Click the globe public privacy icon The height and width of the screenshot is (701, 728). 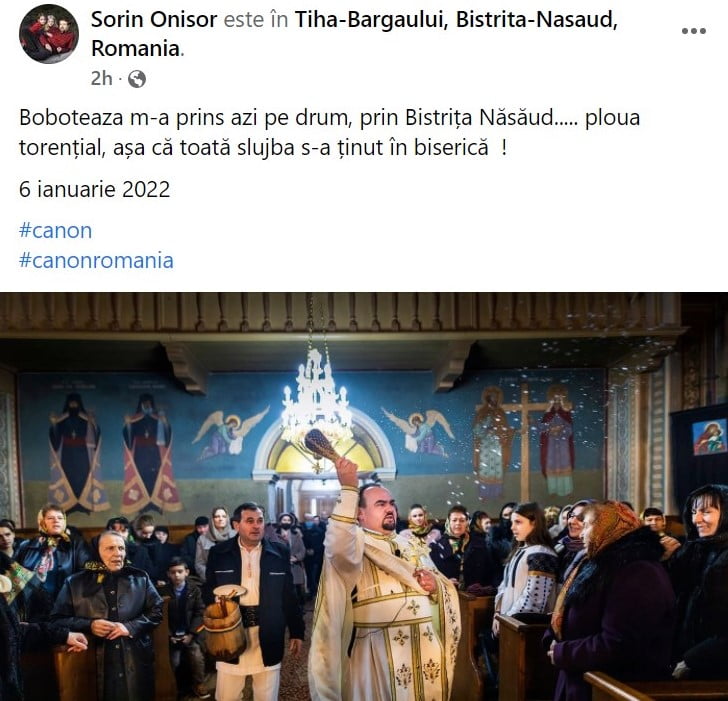137,79
